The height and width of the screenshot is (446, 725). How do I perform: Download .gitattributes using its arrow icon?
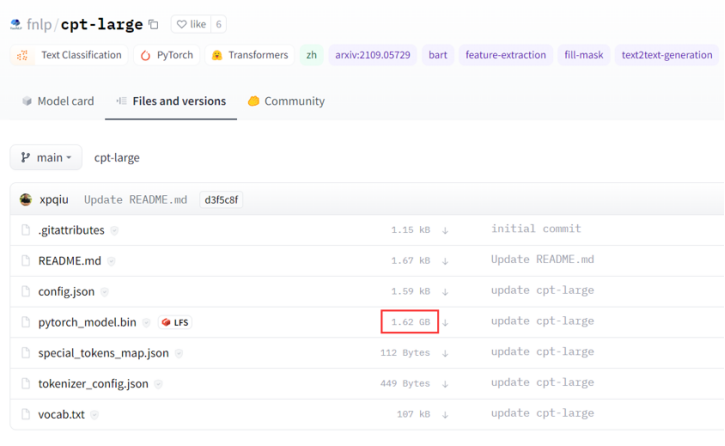(x=445, y=230)
